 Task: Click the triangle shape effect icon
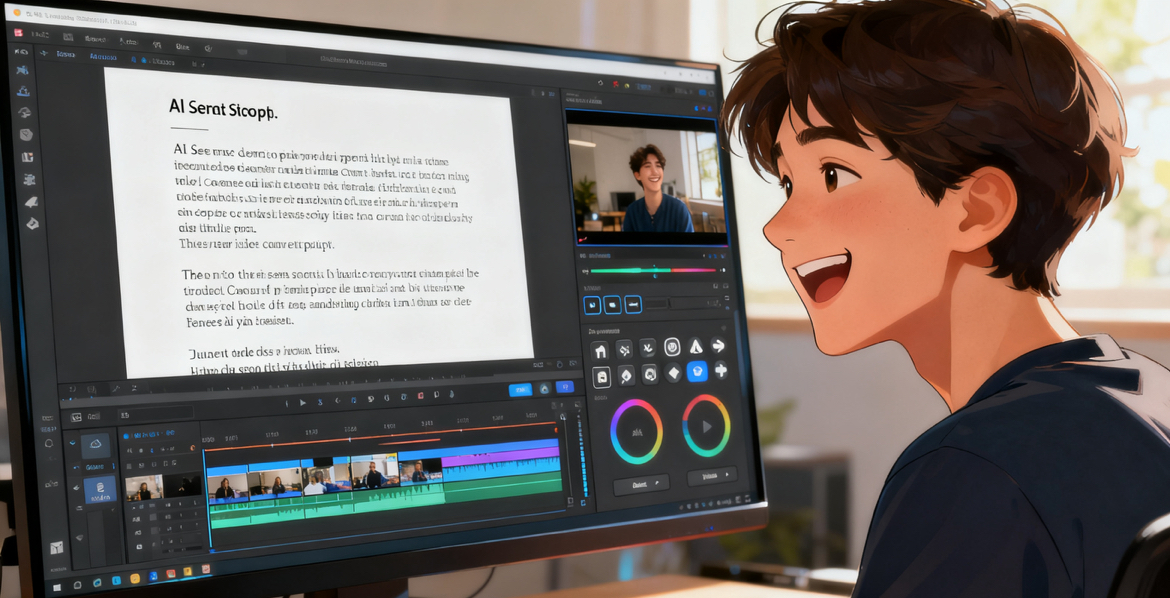[696, 347]
